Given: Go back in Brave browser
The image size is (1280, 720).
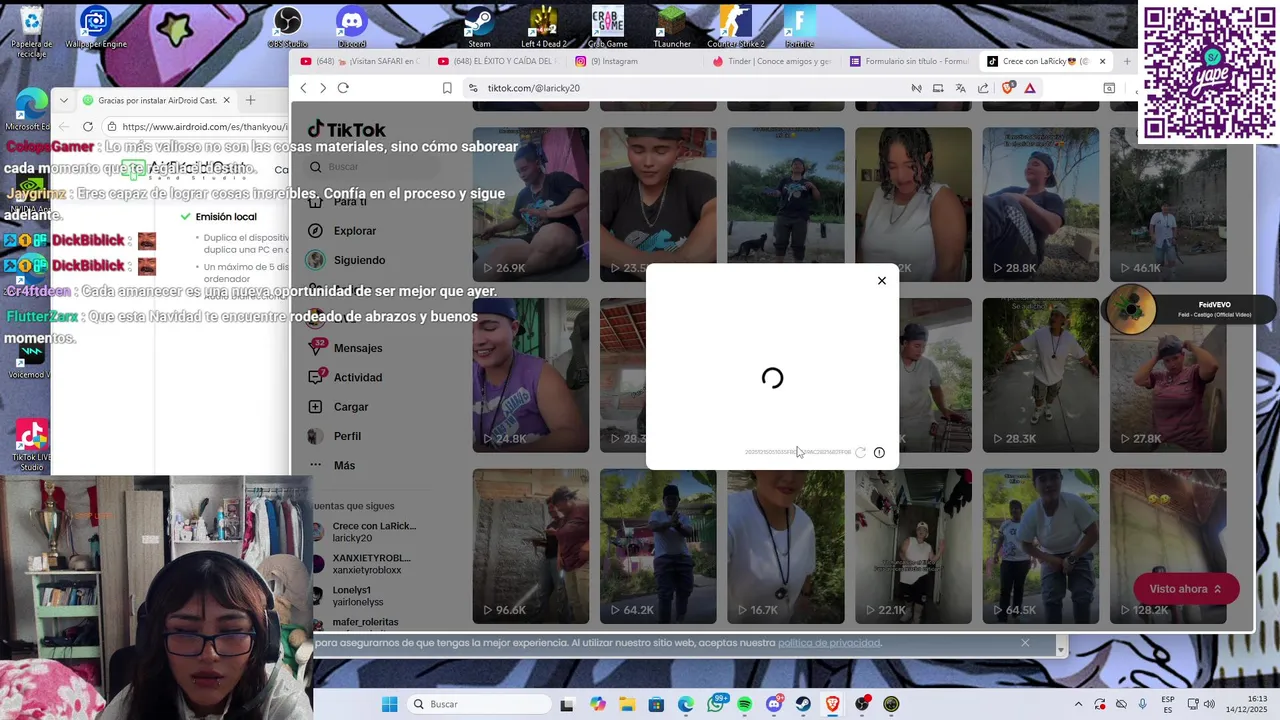Looking at the screenshot, I should pyautogui.click(x=304, y=88).
